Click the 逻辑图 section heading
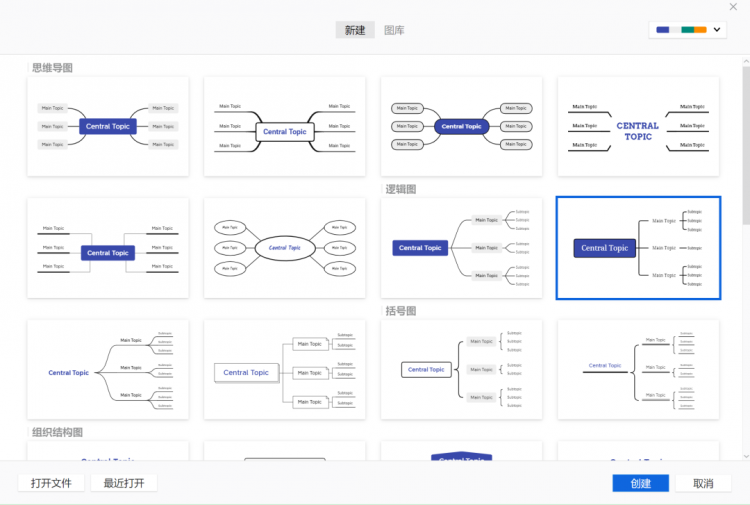This screenshot has width=750, height=505. point(401,189)
